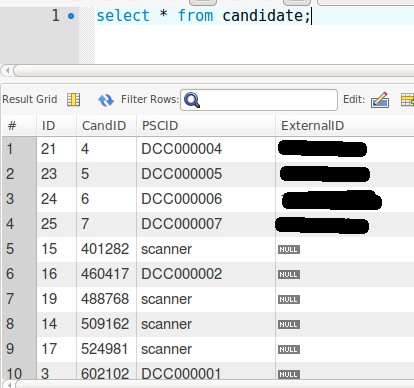Click the left arrow of the editor horizontal scrollbar
Image resolution: width=414 pixels, height=388 pixels.
[7, 70]
